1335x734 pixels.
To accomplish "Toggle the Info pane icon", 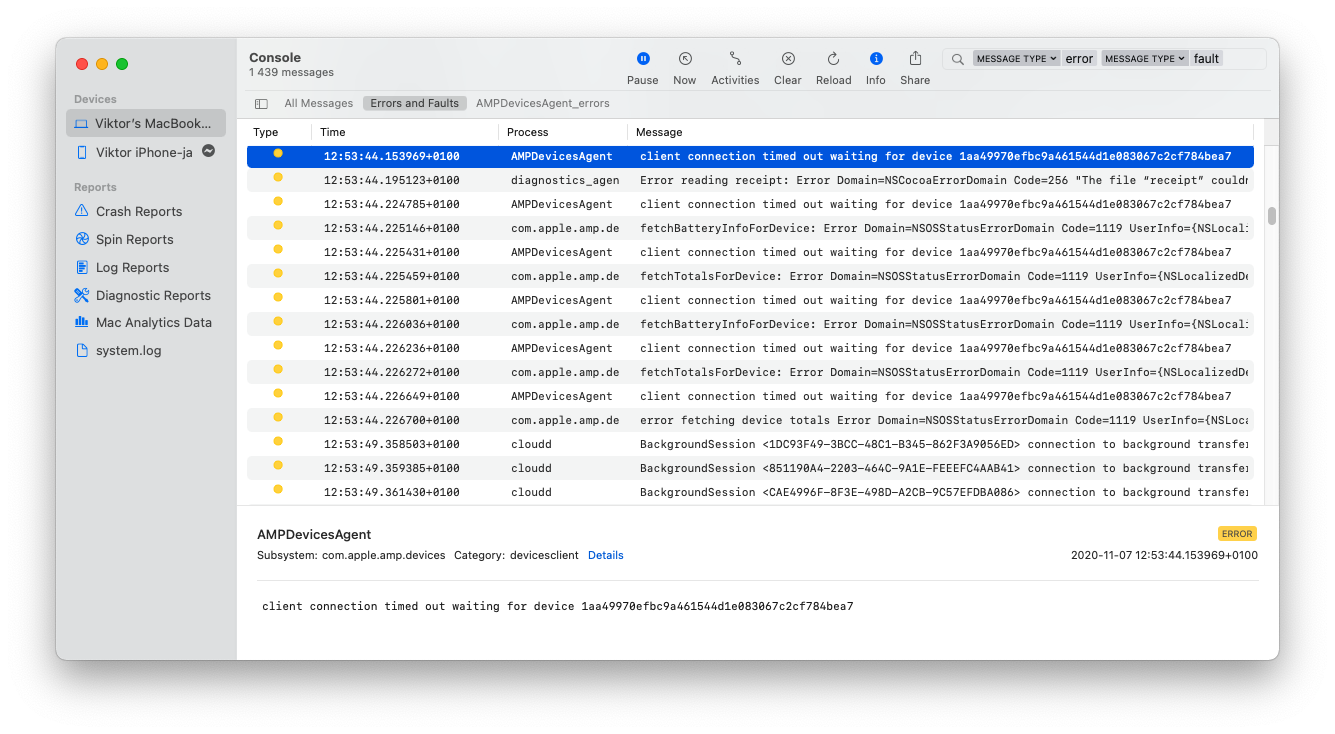I will click(x=876, y=59).
